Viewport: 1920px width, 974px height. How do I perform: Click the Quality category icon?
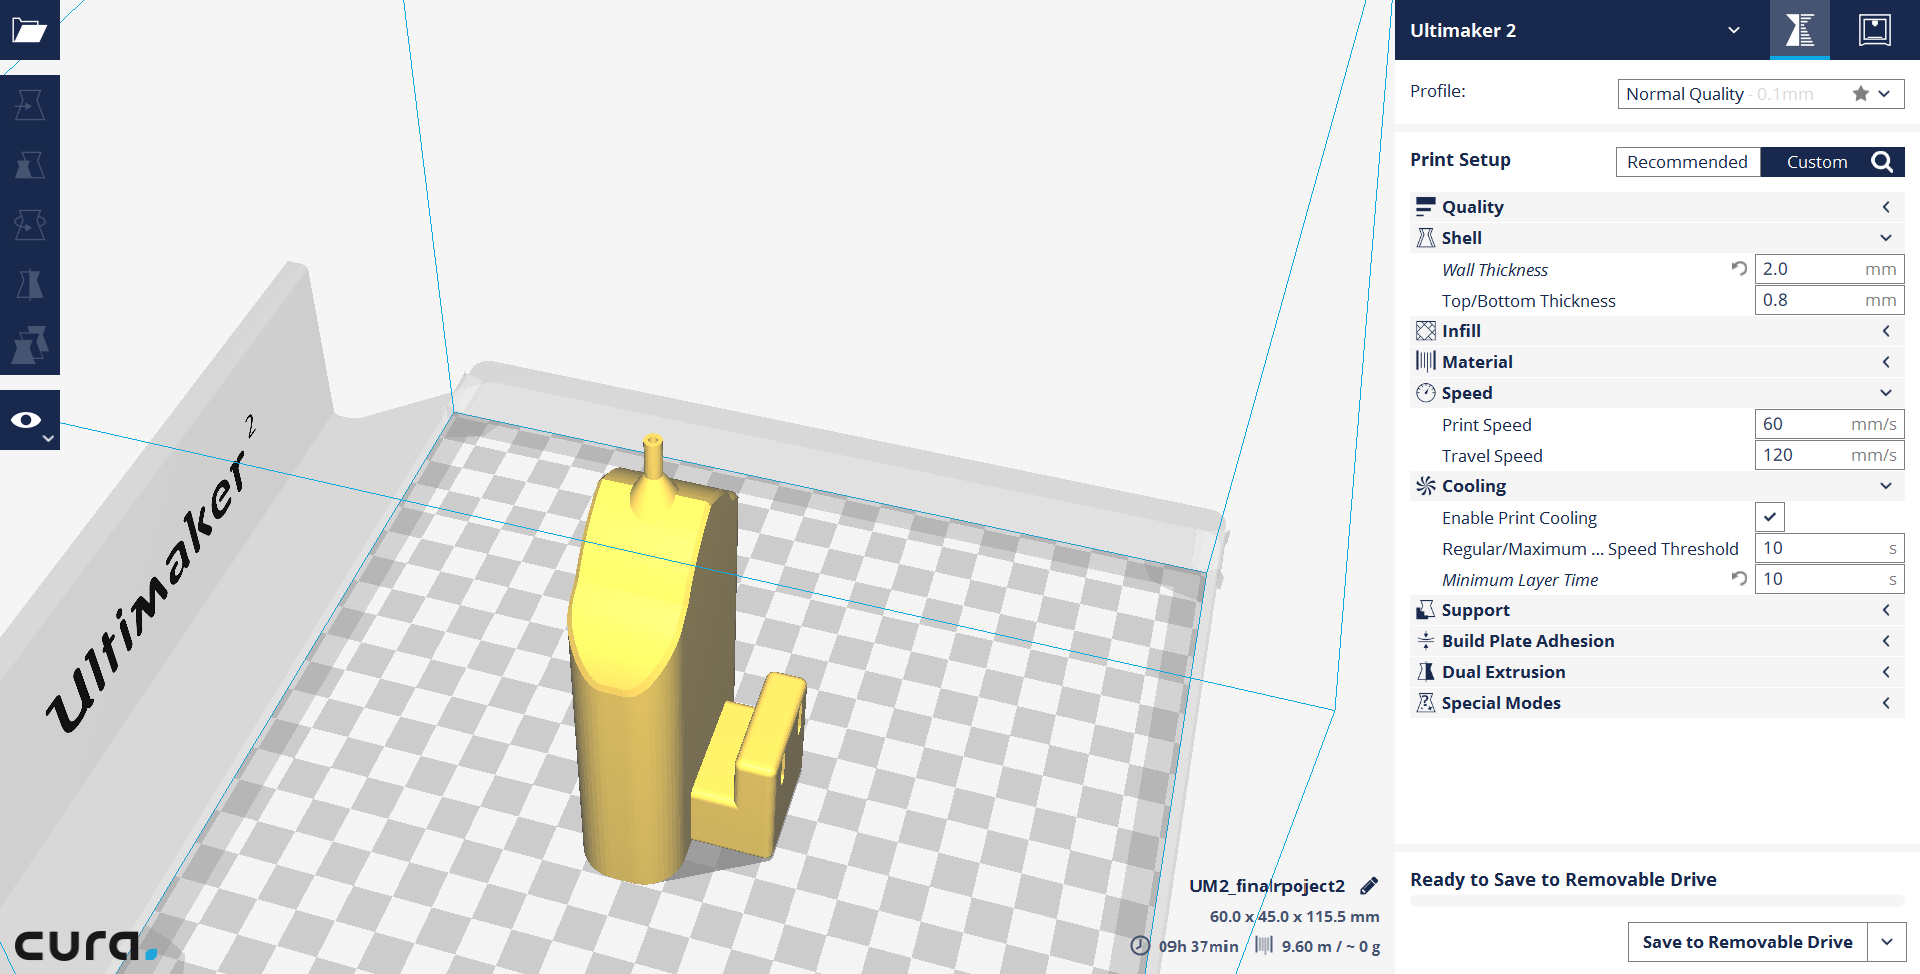(x=1426, y=207)
